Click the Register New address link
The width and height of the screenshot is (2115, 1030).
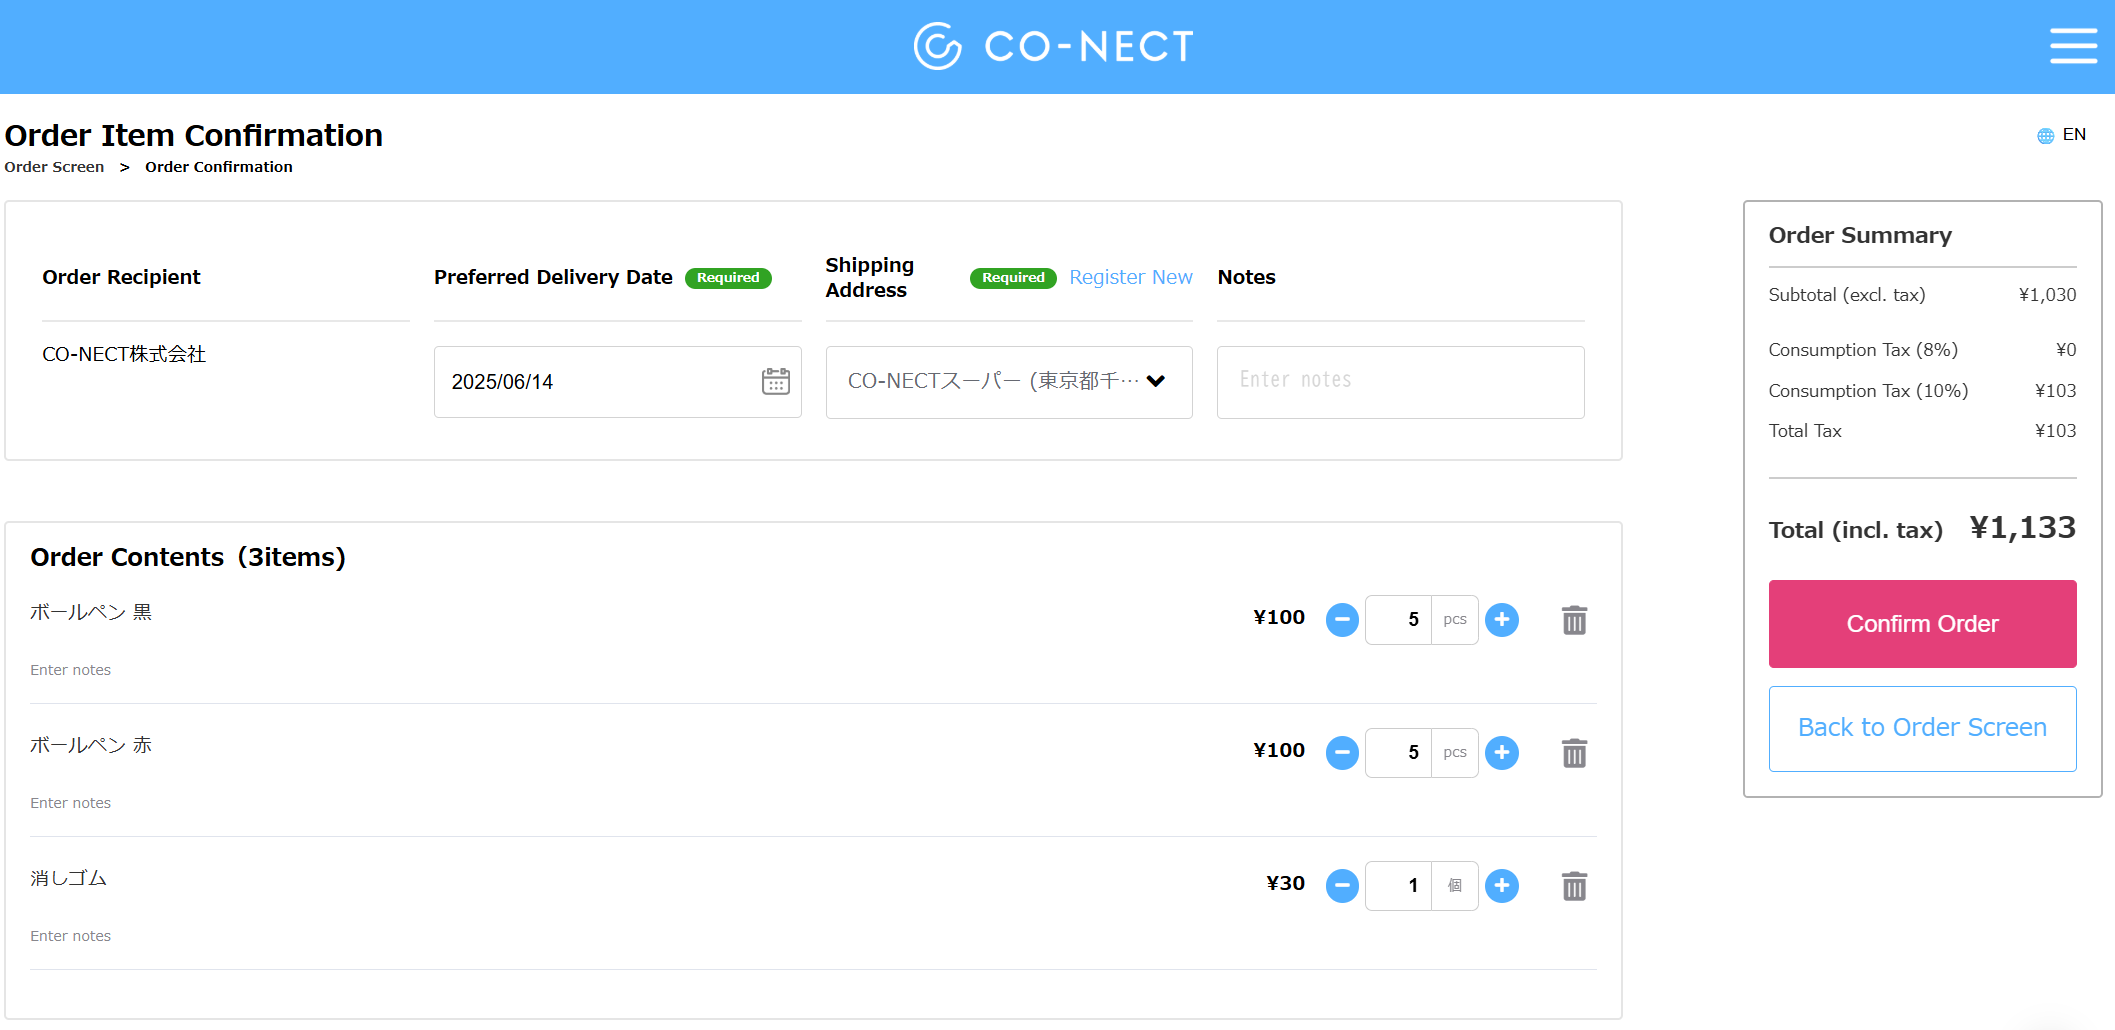point(1131,277)
